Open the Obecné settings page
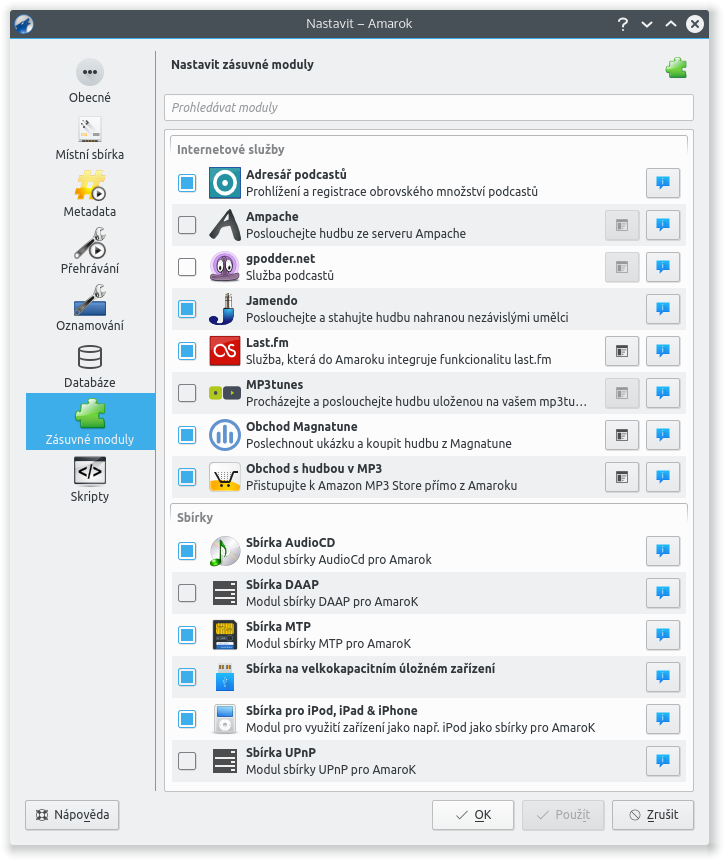725x861 pixels. point(90,81)
